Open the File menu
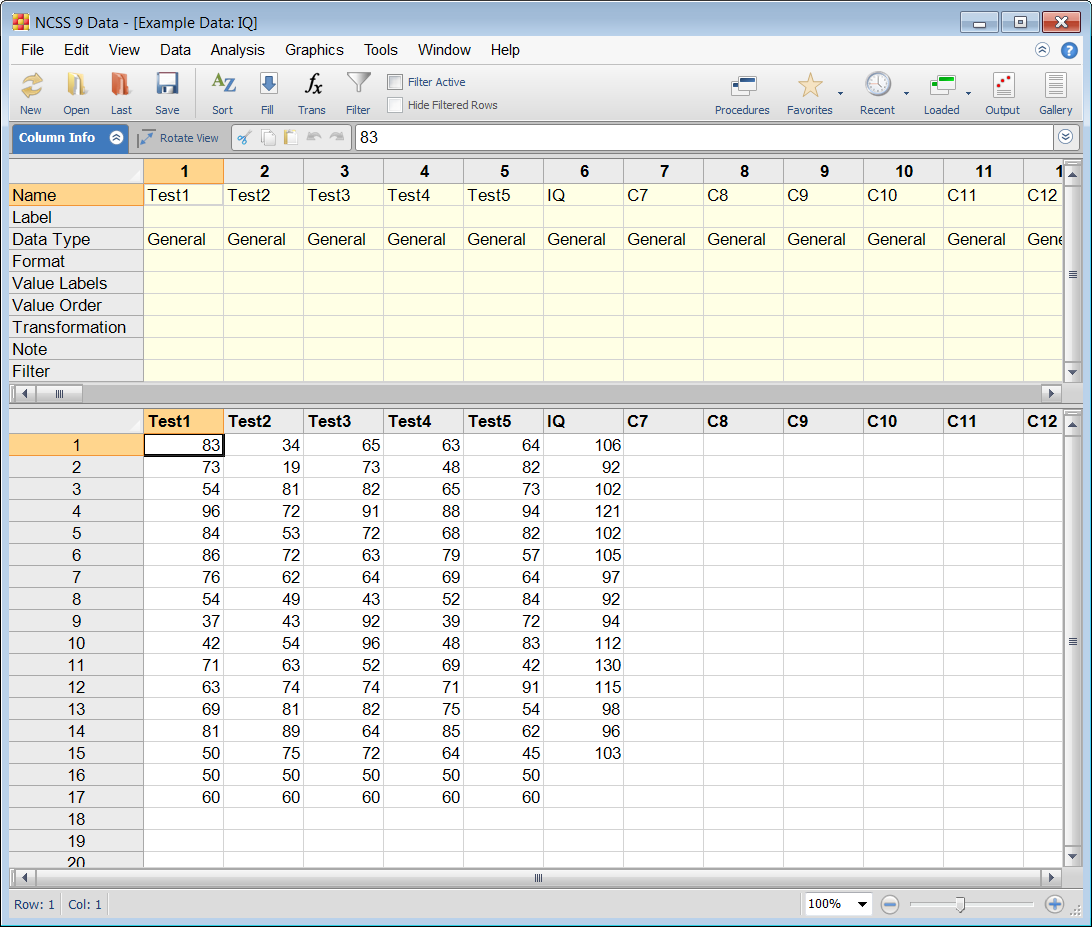This screenshot has width=1092, height=927. 33,50
